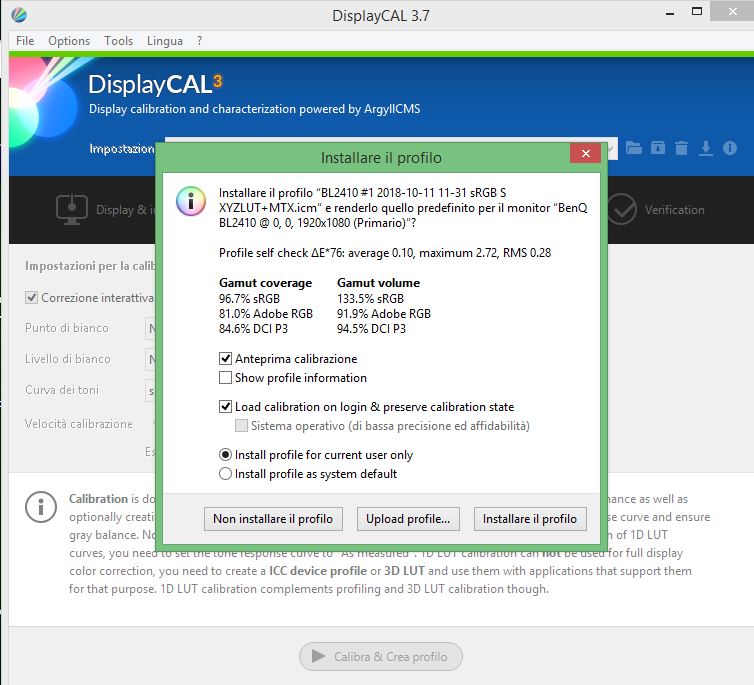The image size is (754, 685).
Task: Open the ? help menu
Action: 200,41
